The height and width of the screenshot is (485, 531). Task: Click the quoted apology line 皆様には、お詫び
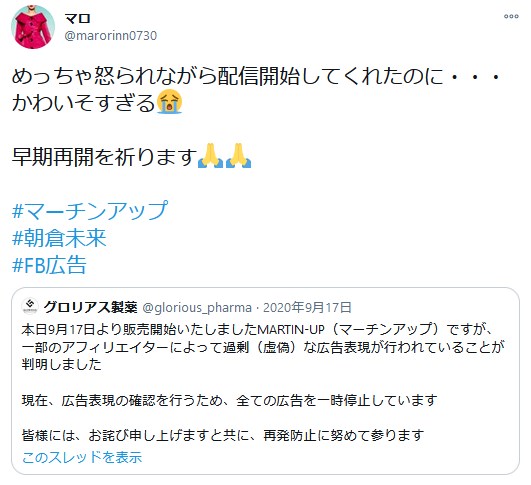tap(223, 435)
